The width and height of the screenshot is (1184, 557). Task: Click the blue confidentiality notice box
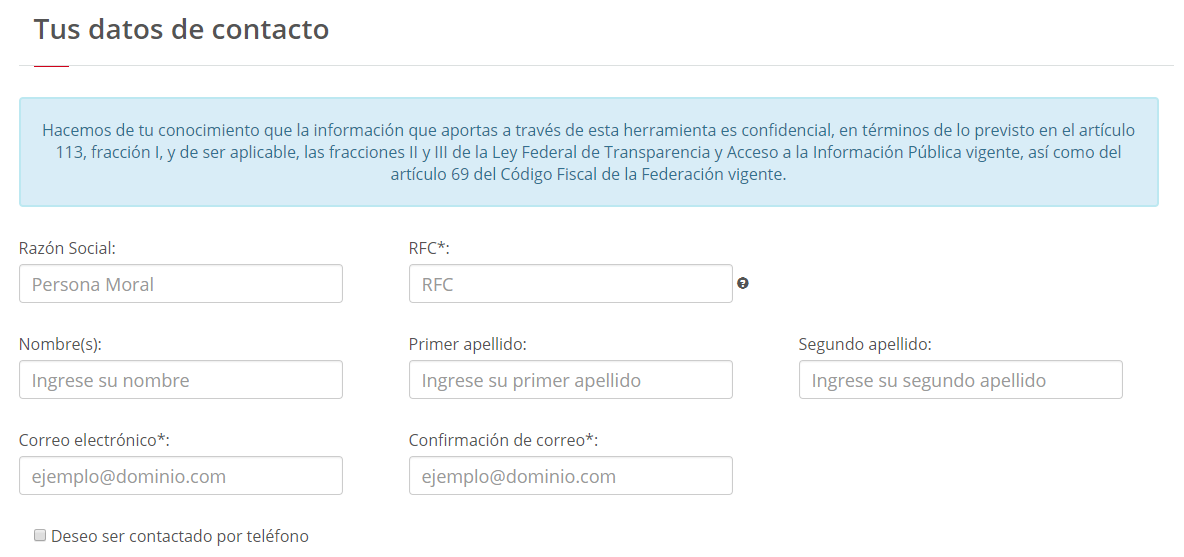pos(588,152)
